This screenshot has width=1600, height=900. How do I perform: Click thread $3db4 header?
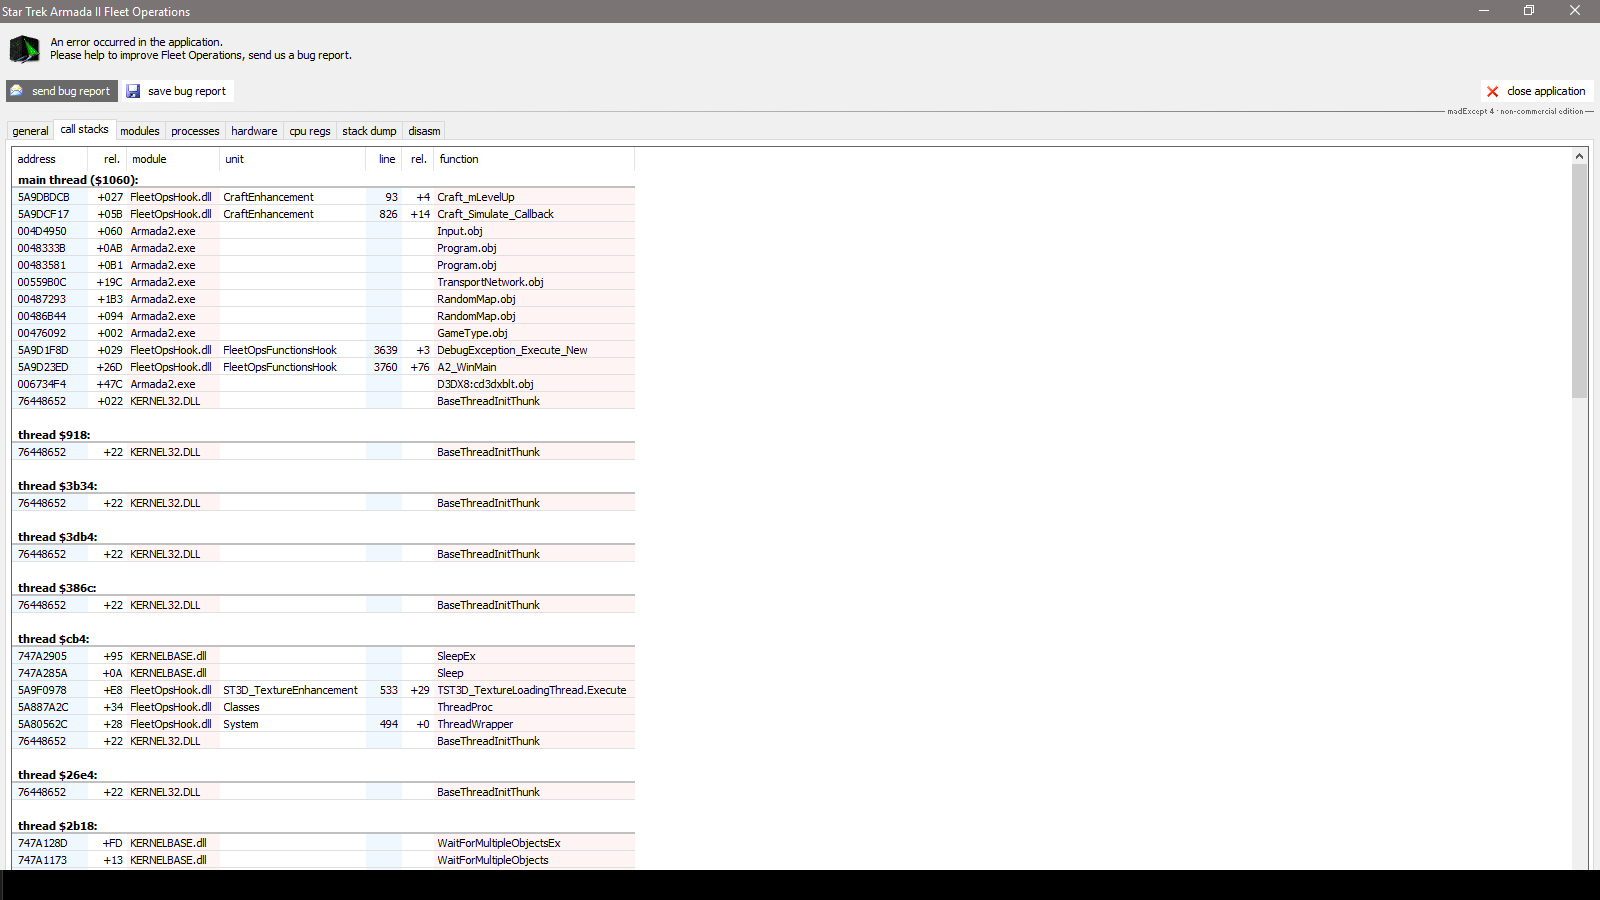coord(57,537)
